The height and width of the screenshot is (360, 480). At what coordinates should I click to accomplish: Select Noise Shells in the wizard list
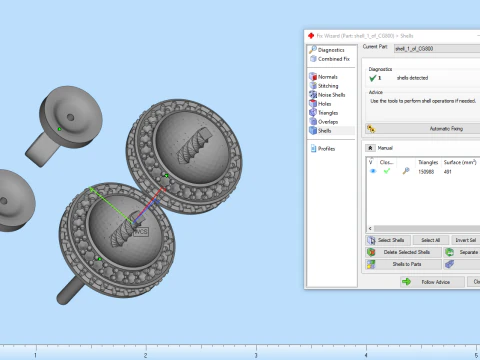[332, 95]
